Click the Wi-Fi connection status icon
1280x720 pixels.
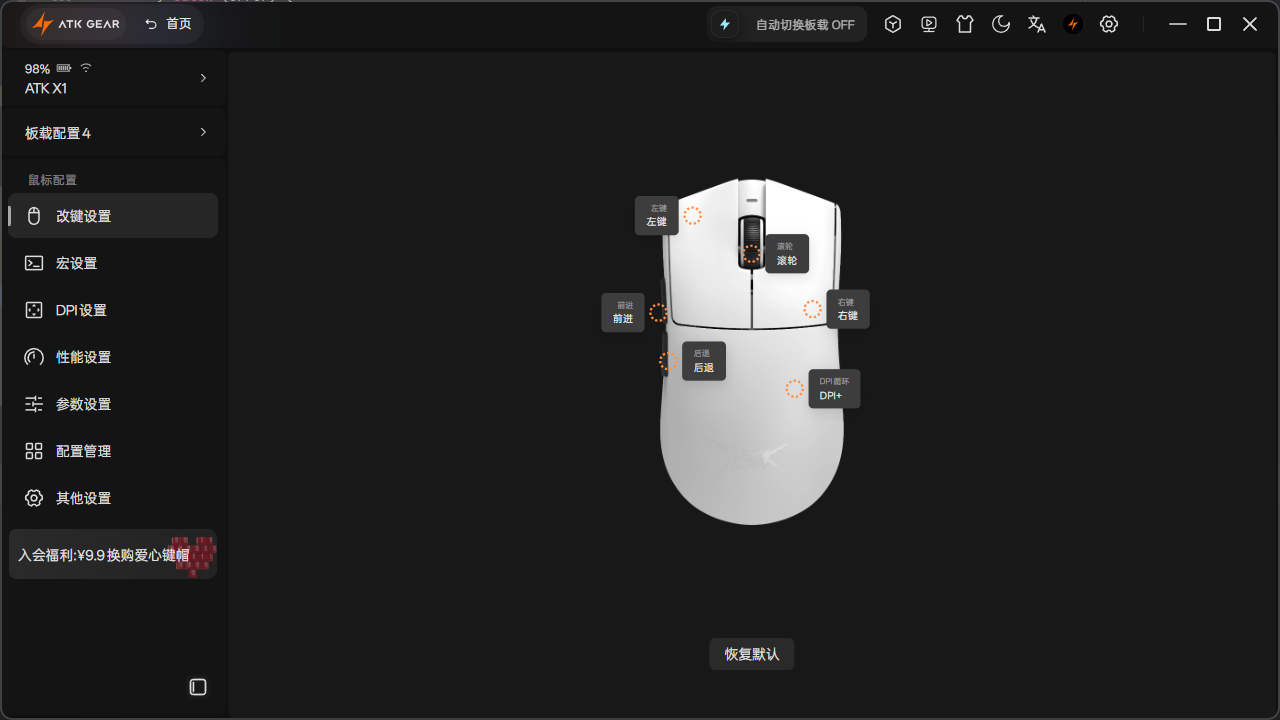coord(86,68)
